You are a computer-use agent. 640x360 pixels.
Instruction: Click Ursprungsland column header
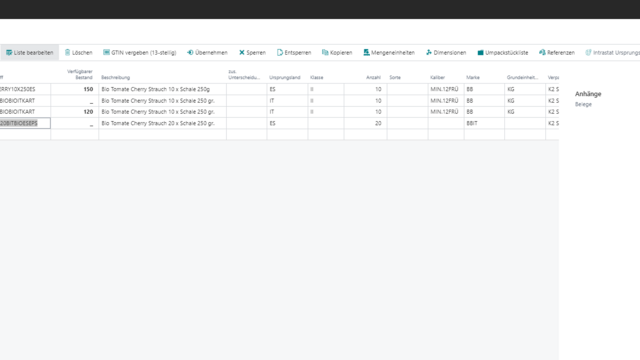click(284, 77)
